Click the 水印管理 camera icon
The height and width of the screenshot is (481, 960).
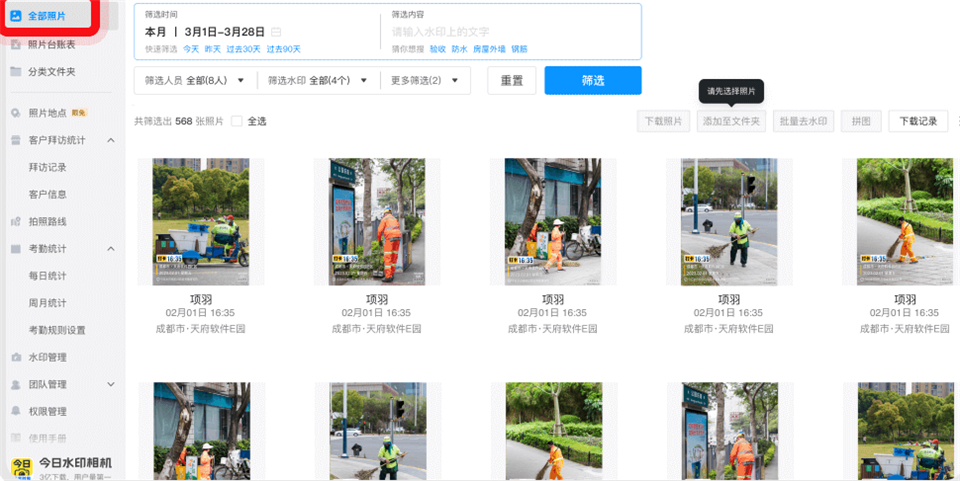16,357
